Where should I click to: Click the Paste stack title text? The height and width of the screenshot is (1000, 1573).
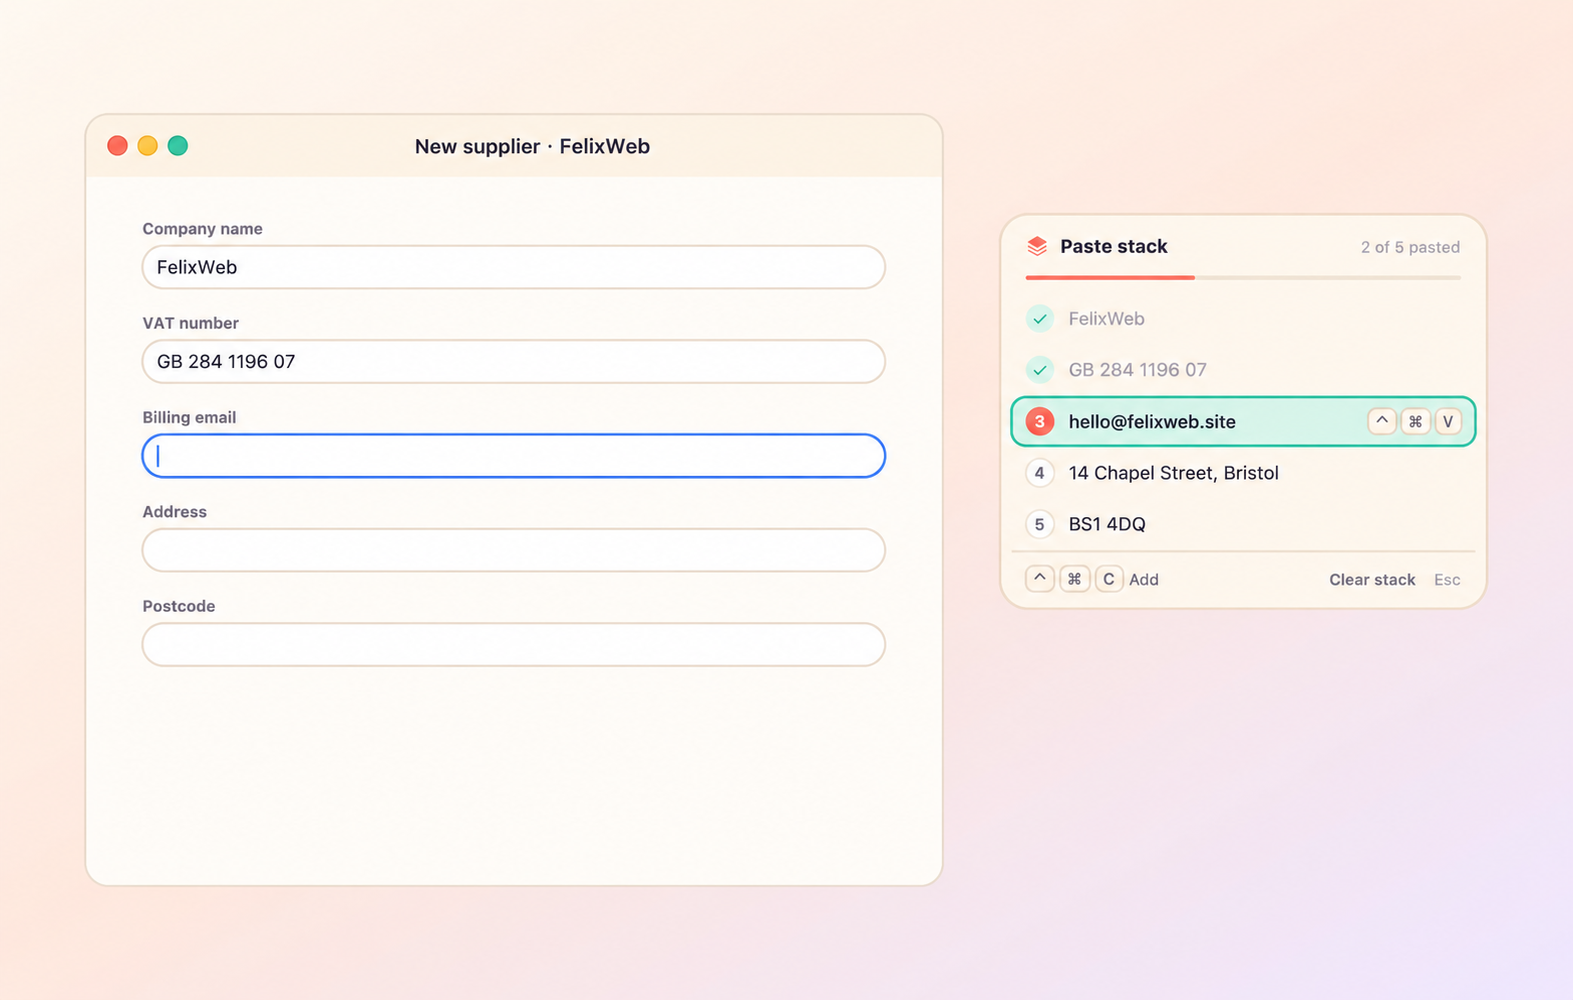pos(1113,246)
